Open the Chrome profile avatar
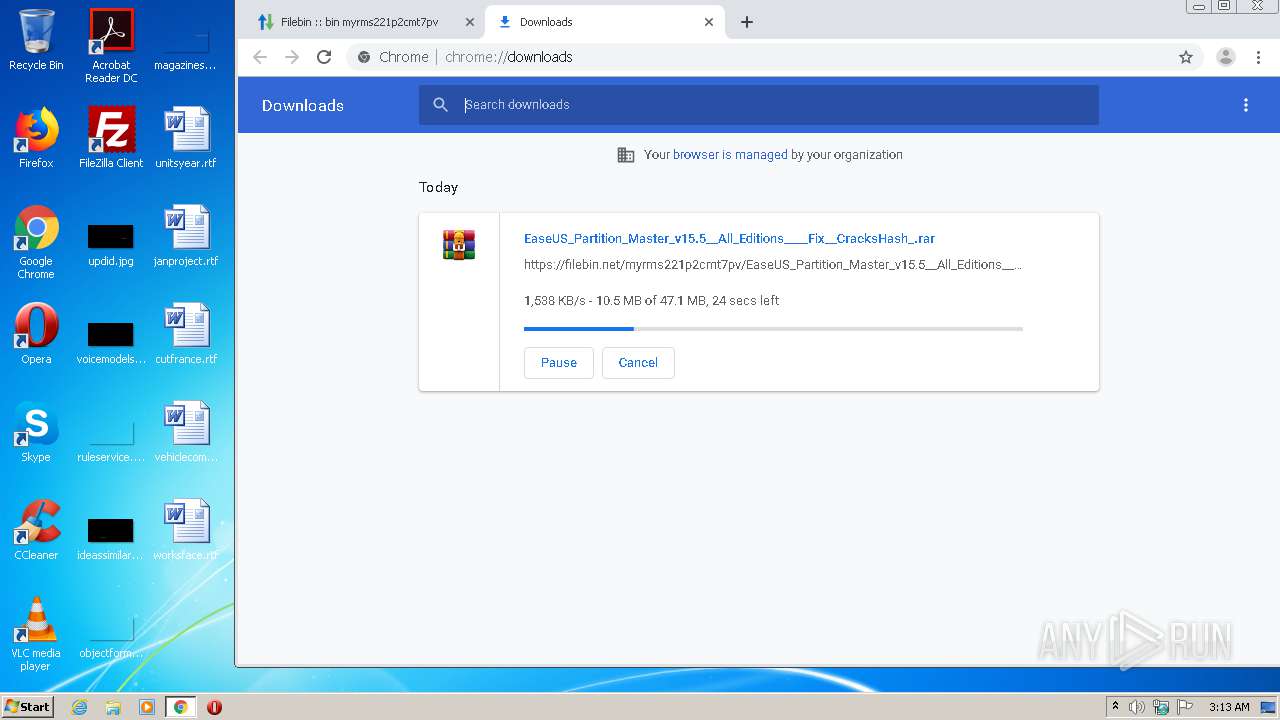The height and width of the screenshot is (720, 1280). click(x=1225, y=57)
